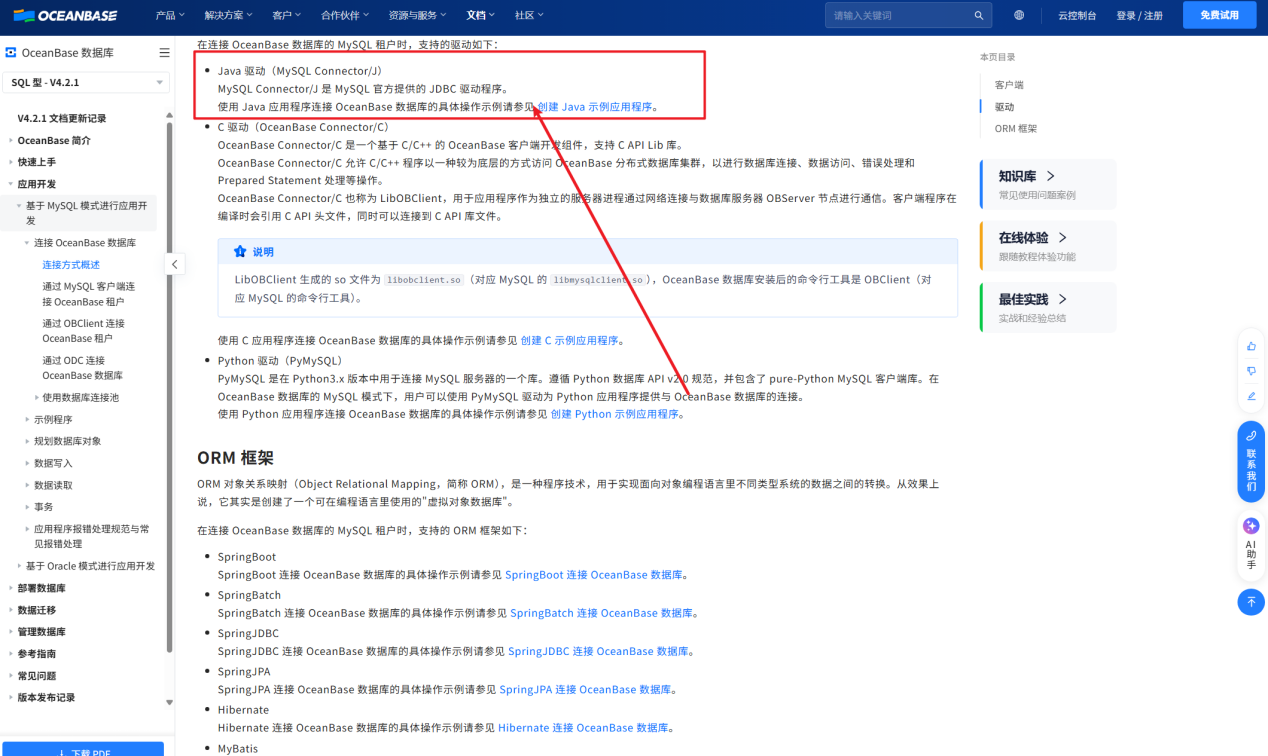
Task: Open SpringBoot 连接 OceanBase 数据库 link
Action: click(594, 575)
